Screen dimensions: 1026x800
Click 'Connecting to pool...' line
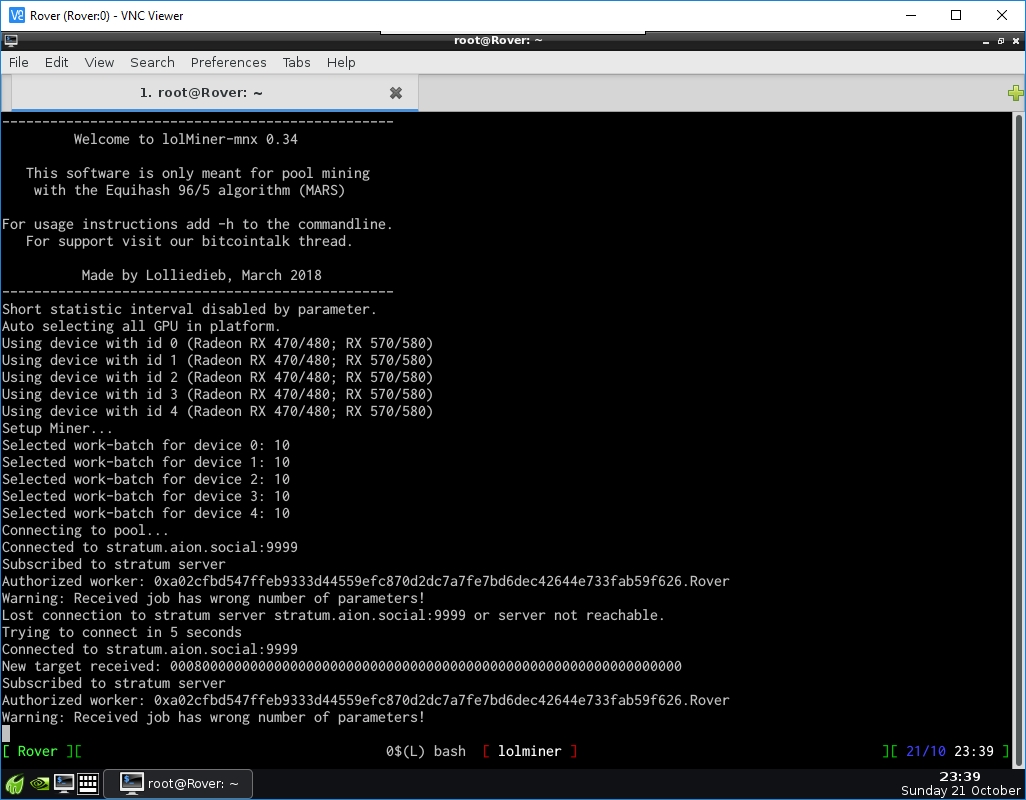(85, 530)
